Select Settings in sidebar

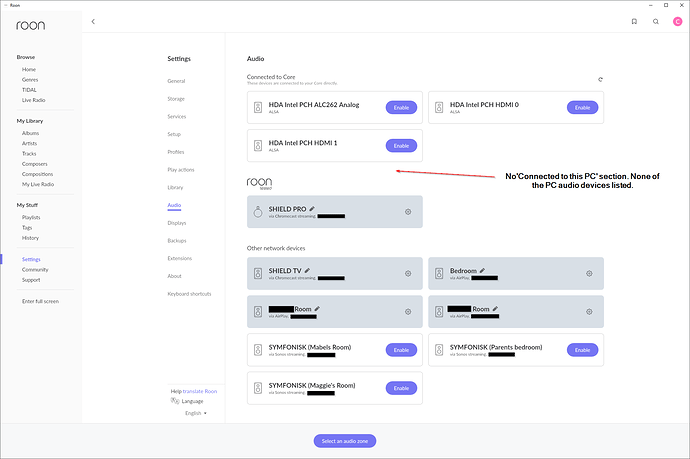31,259
